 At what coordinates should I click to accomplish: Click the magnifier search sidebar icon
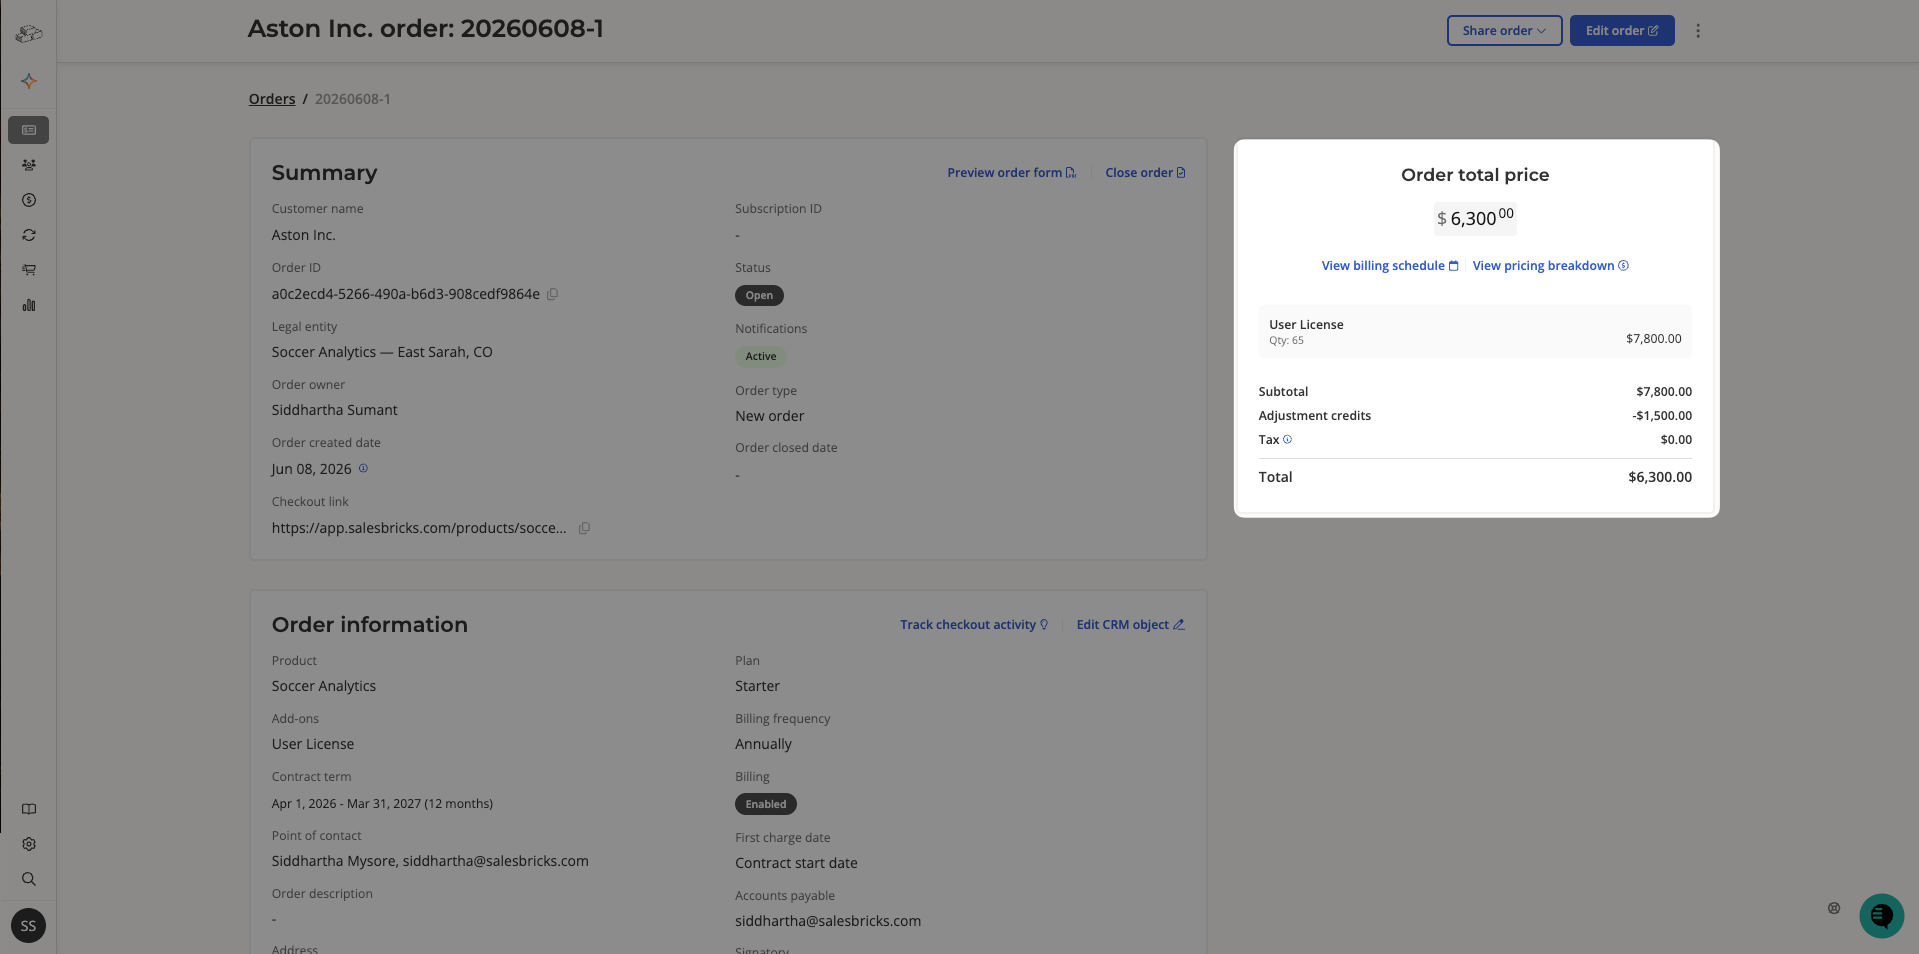click(29, 879)
